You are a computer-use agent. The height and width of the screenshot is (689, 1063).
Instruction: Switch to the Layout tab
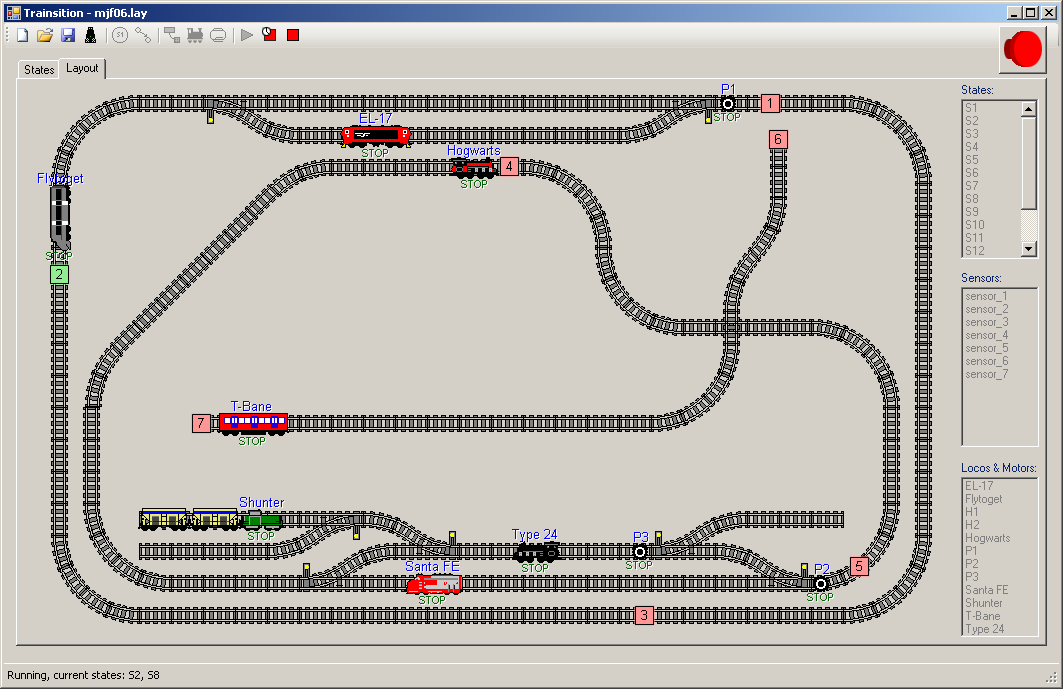point(82,69)
